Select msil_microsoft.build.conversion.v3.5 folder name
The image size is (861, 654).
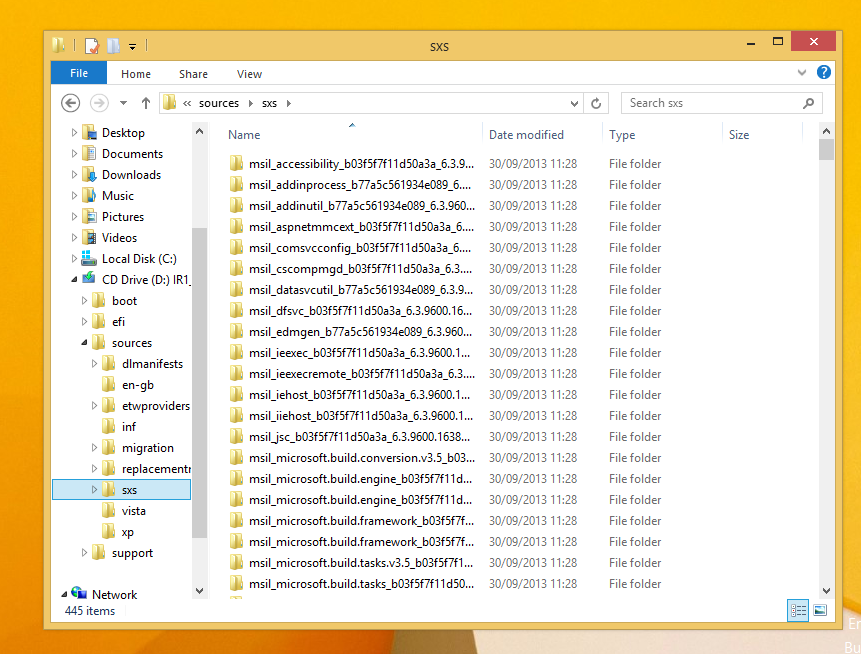pos(361,458)
